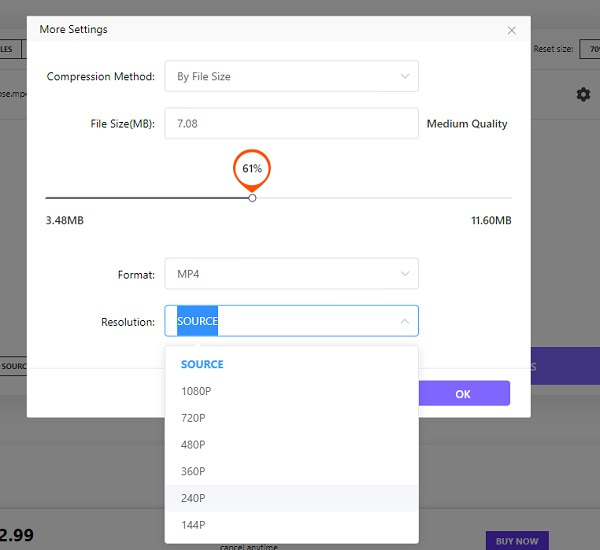Select 360P resolution option
This screenshot has height=550, width=600.
[291, 471]
